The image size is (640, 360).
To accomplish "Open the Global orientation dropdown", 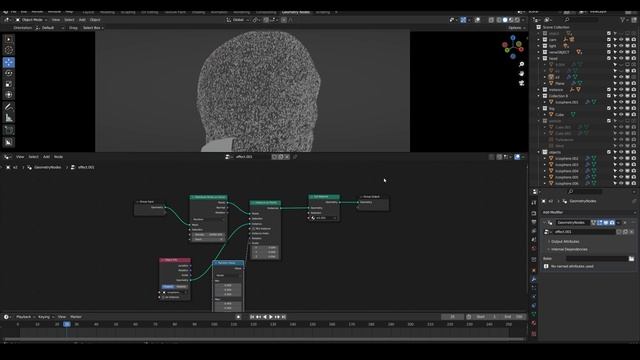I will pyautogui.click(x=237, y=20).
